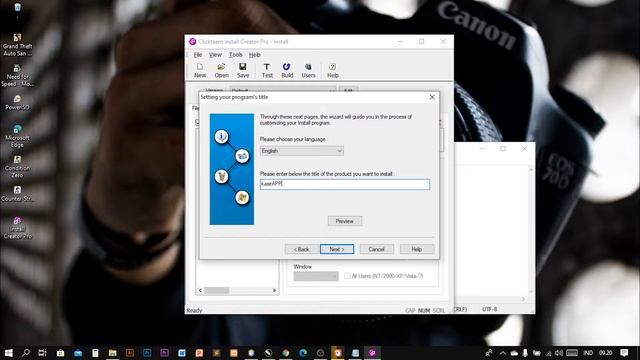Select the Grand Theft Auto San desktop shortcut
Viewport: 640px width, 360px height.
click(x=17, y=45)
